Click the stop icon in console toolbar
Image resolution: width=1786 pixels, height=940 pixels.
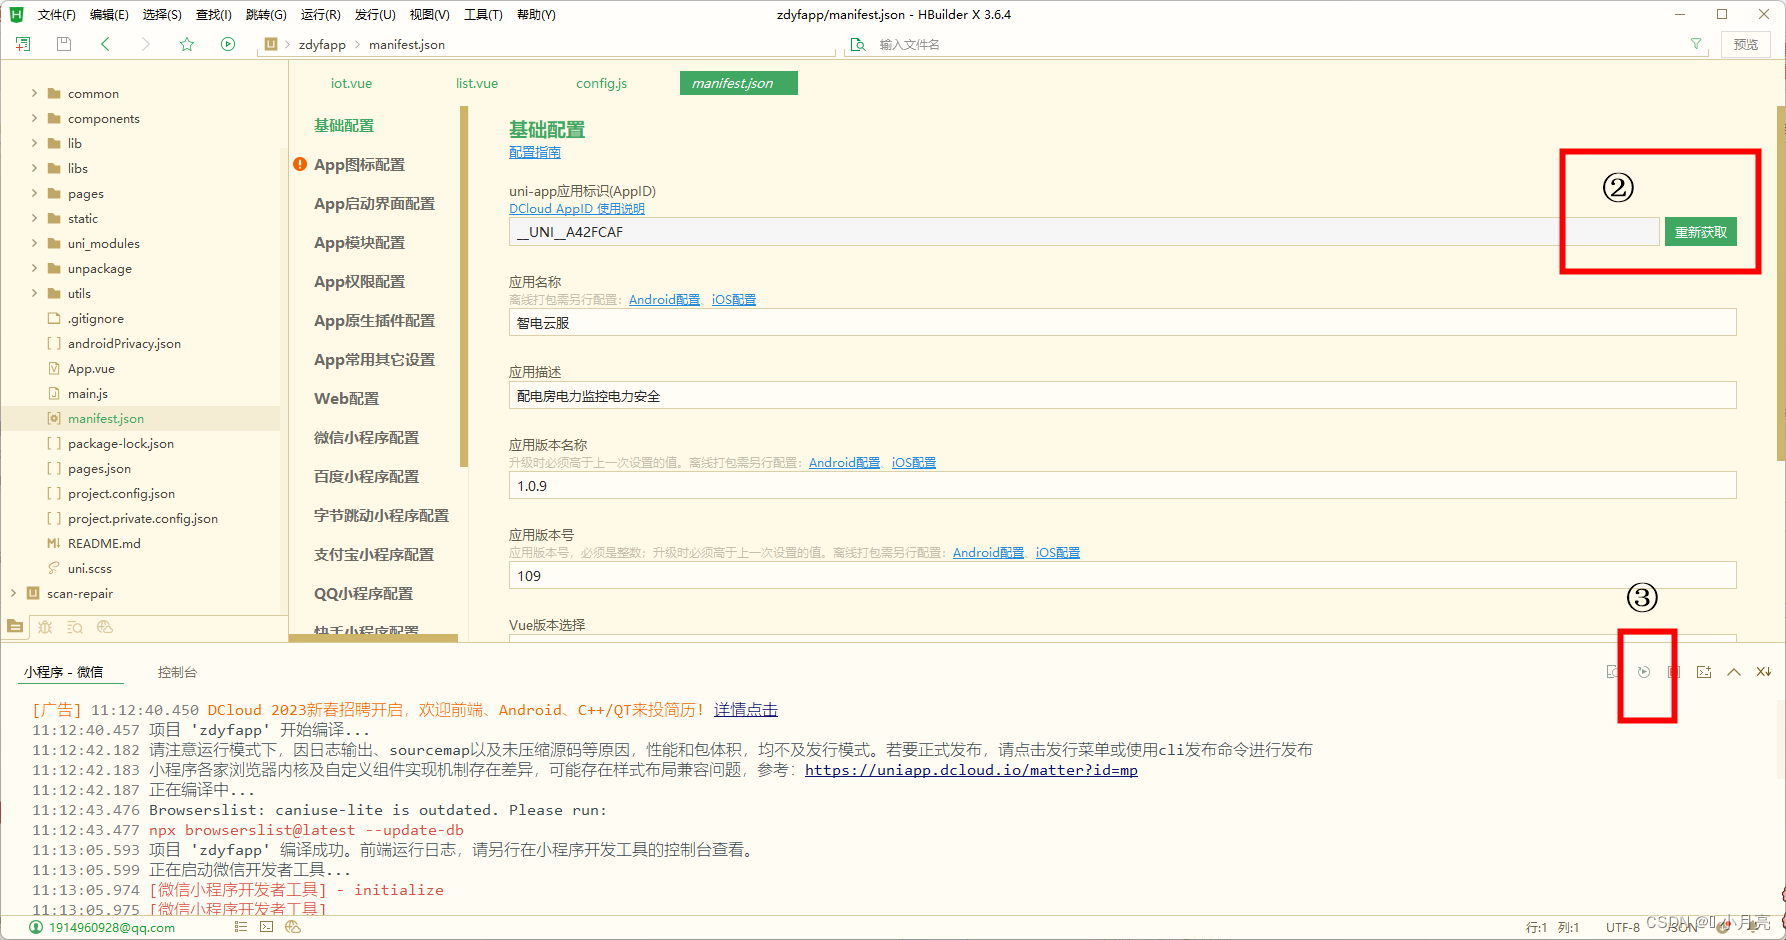tap(1674, 672)
